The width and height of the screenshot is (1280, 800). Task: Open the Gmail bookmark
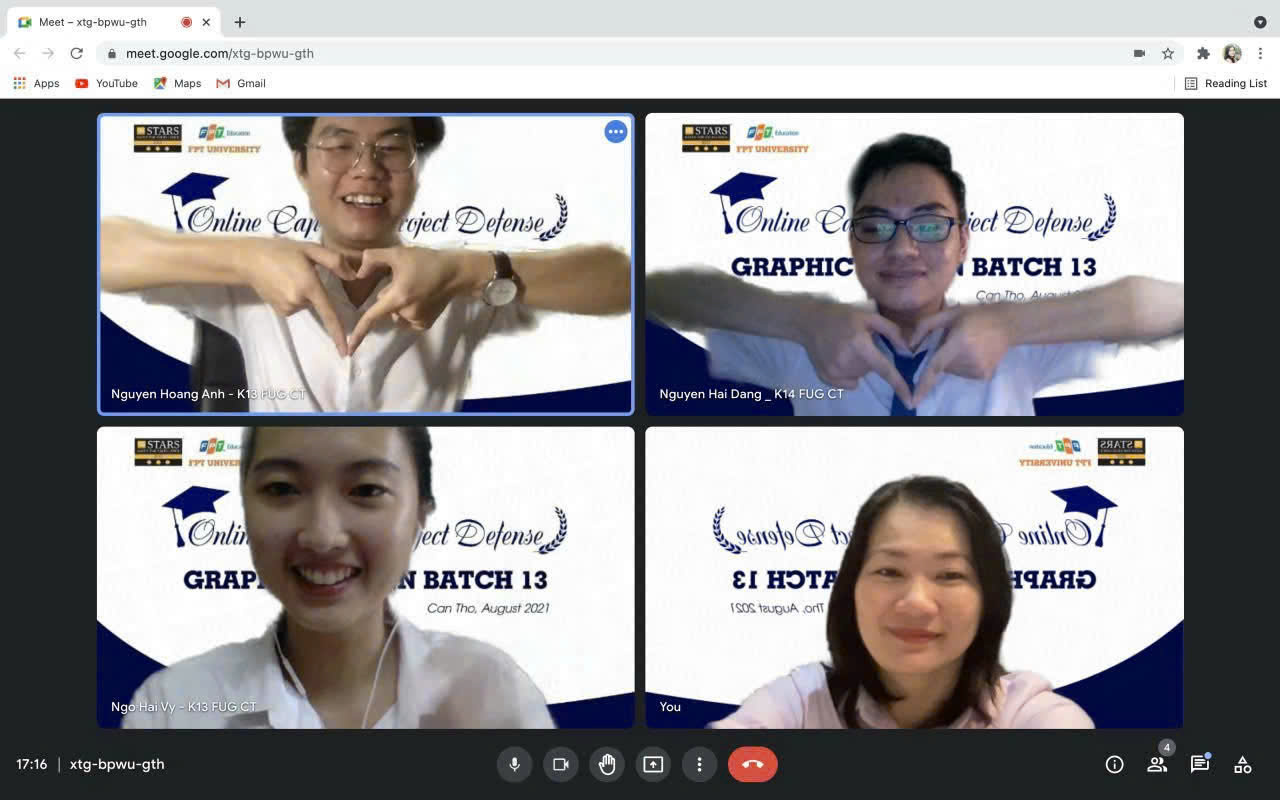pos(241,83)
